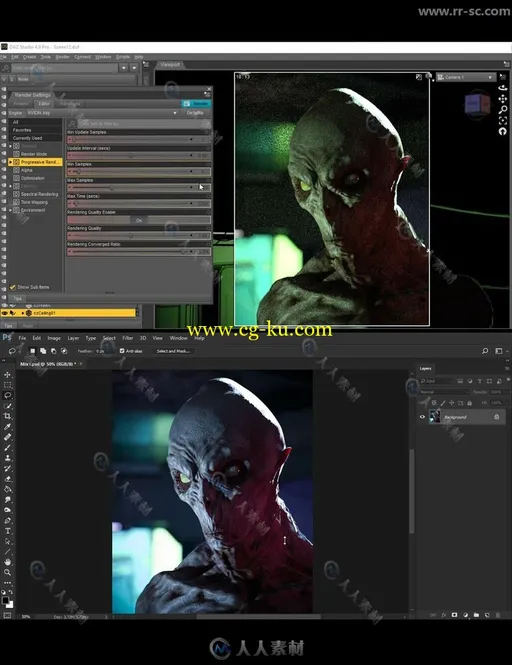Screen dimensions: 512x665
Task: Select the History Brush tool
Action: click(7, 468)
